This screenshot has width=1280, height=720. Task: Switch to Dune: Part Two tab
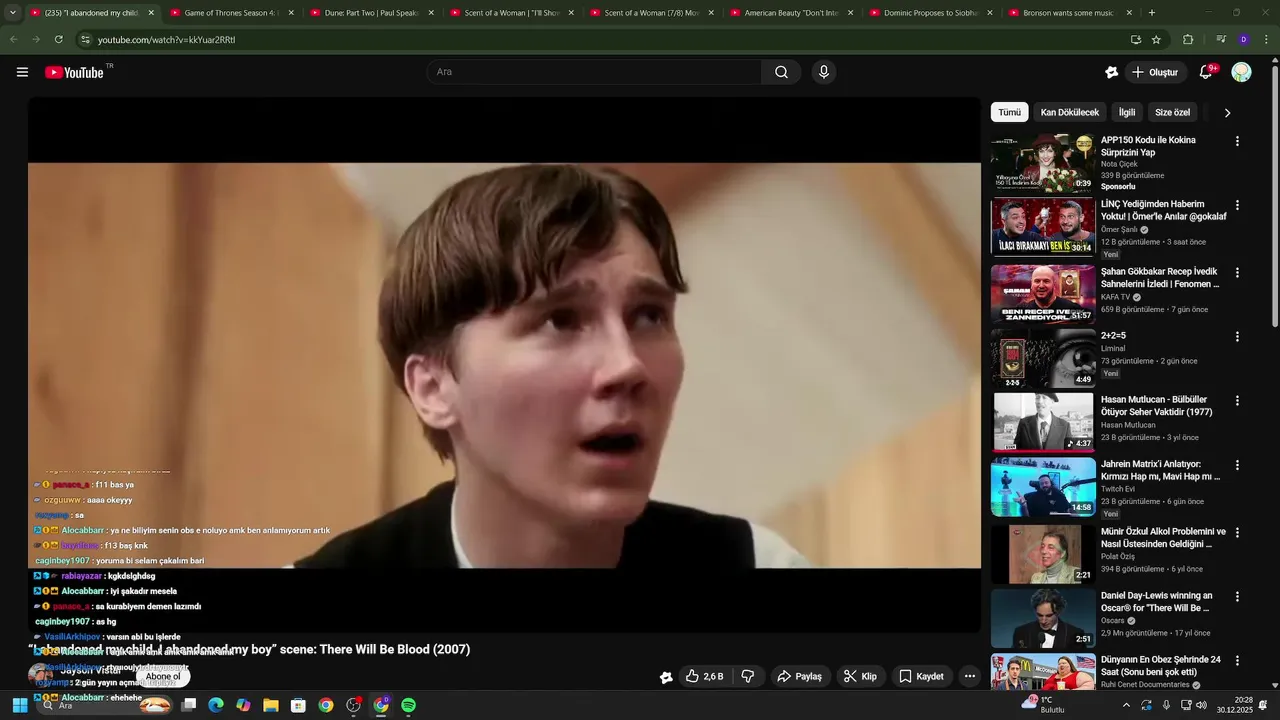371,13
